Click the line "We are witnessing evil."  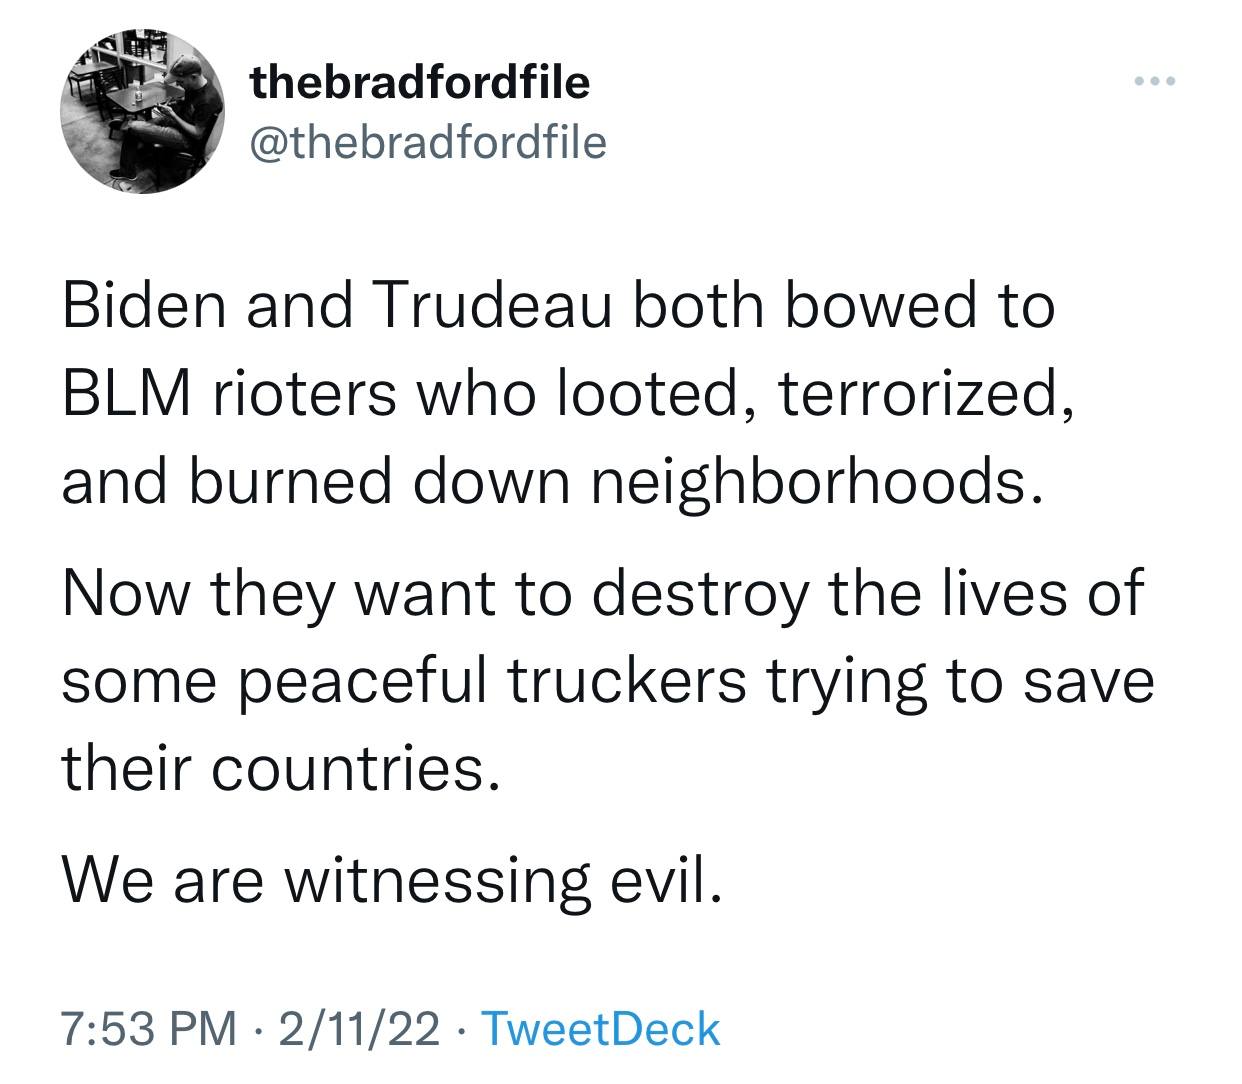pos(391,879)
